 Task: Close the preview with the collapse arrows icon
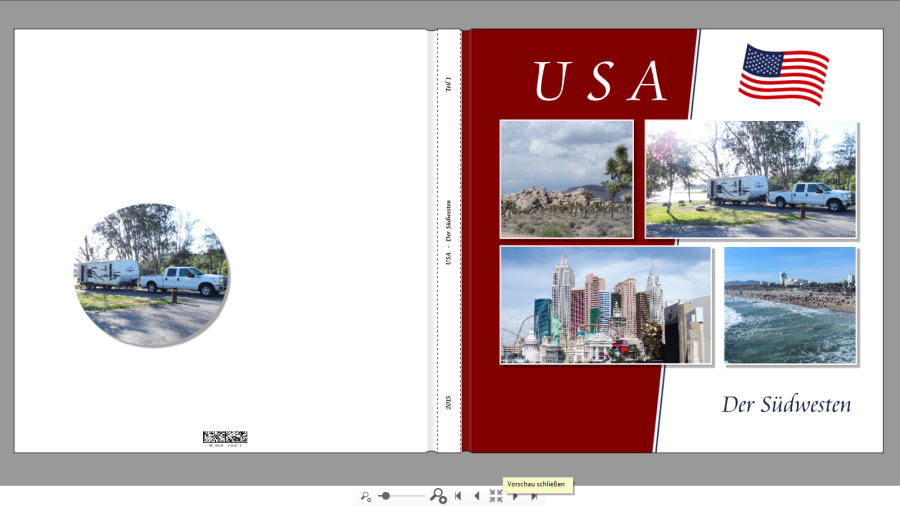(496, 496)
